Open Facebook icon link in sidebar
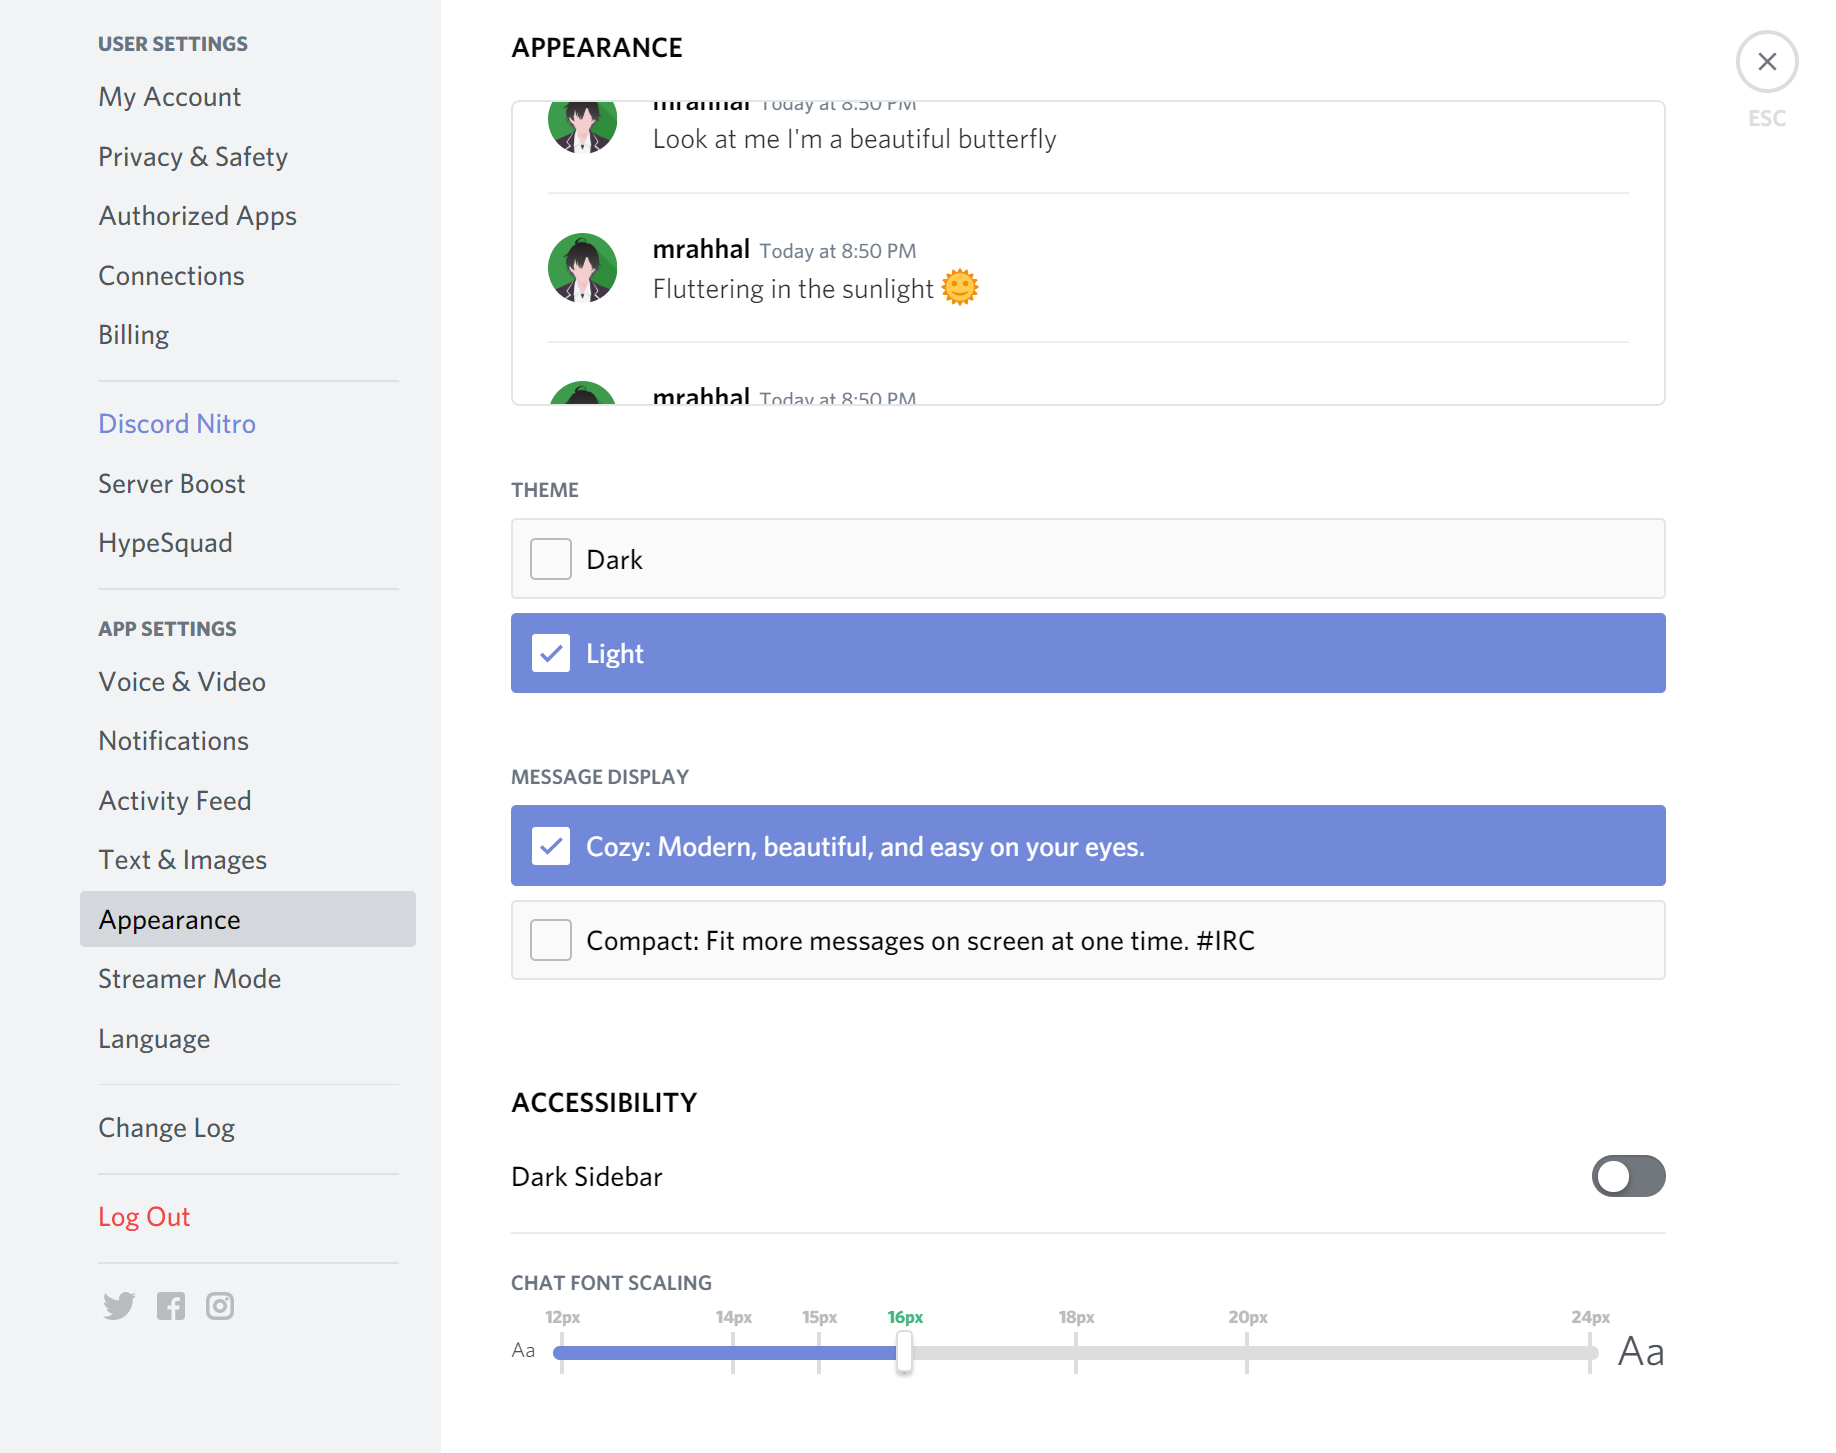Image resolution: width=1836 pixels, height=1453 pixels. tap(171, 1306)
